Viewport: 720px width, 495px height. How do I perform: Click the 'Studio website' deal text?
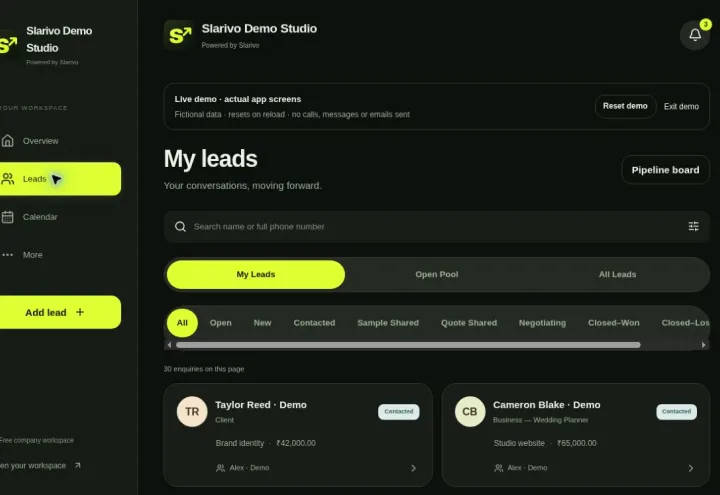[x=519, y=443]
